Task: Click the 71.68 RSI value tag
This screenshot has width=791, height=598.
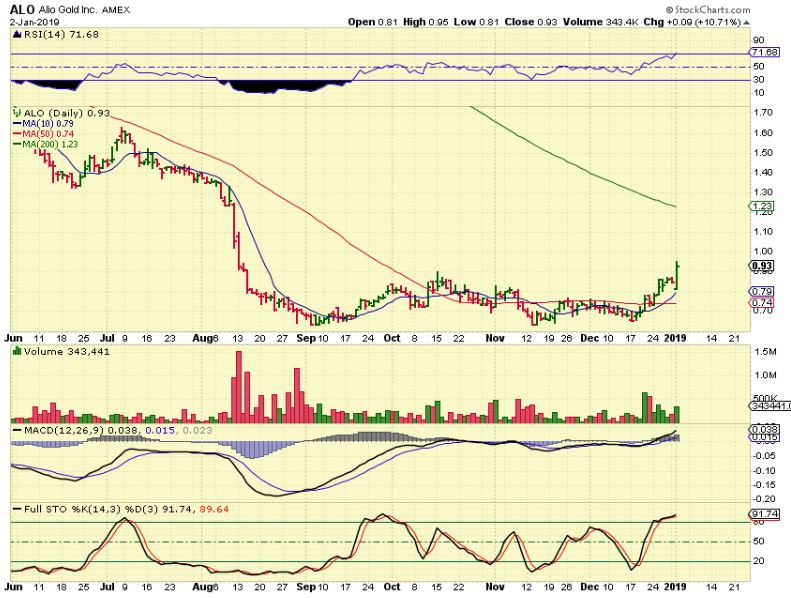Action: pyautogui.click(x=764, y=52)
